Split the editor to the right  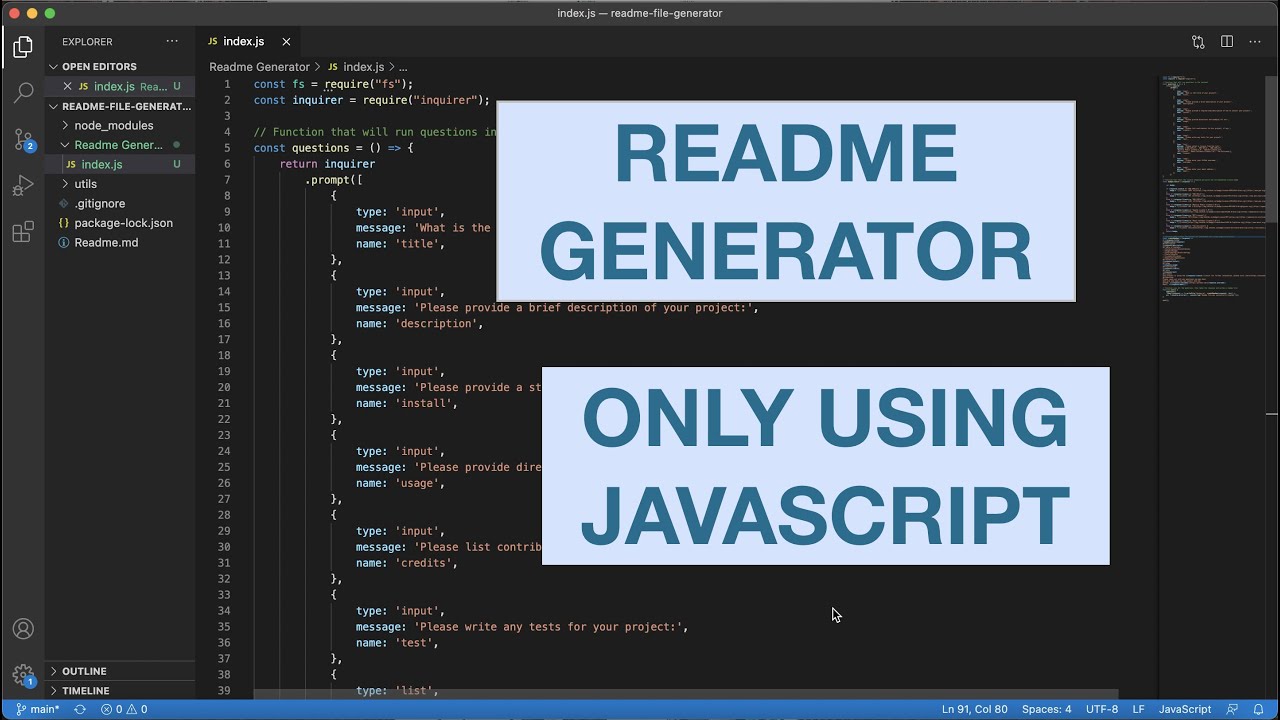coord(1227,41)
